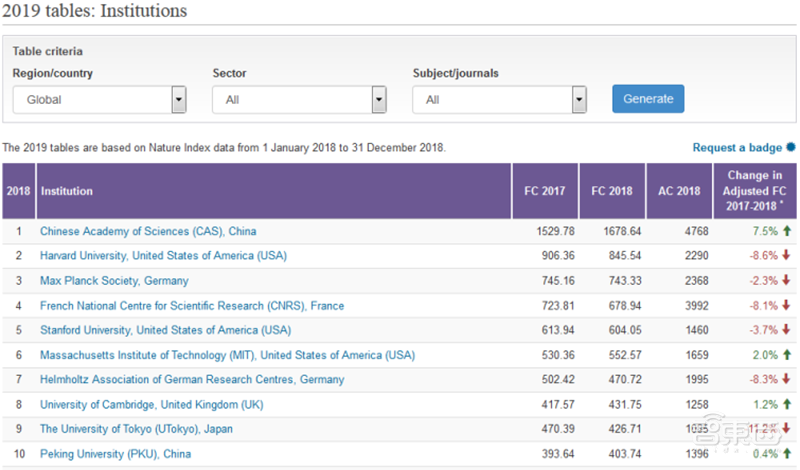Open the Region/country dropdown

pyautogui.click(x=99, y=100)
